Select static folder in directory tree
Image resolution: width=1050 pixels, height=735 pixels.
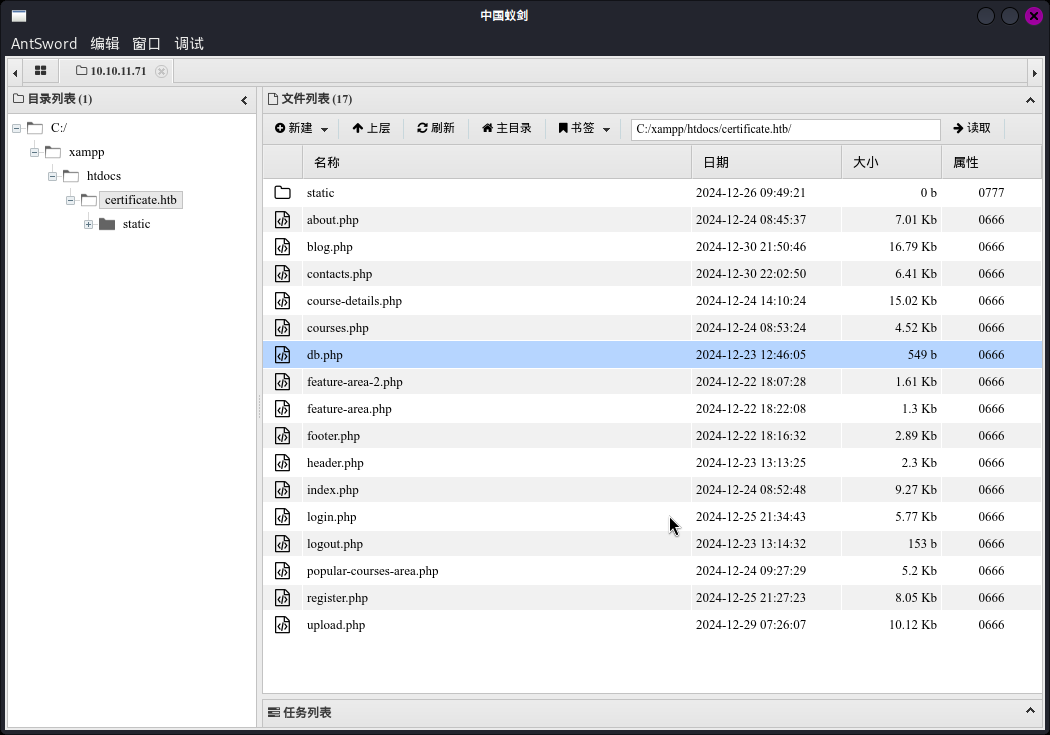(136, 224)
